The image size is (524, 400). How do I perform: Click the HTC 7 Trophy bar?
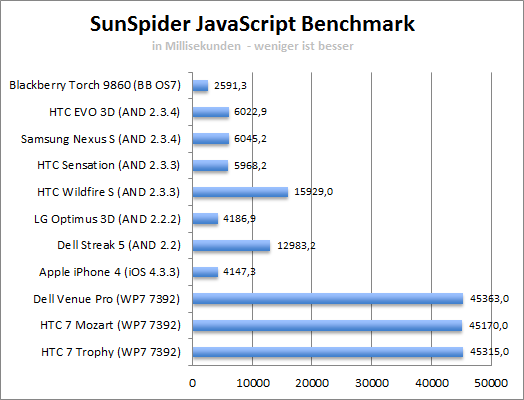pyautogui.click(x=328, y=352)
